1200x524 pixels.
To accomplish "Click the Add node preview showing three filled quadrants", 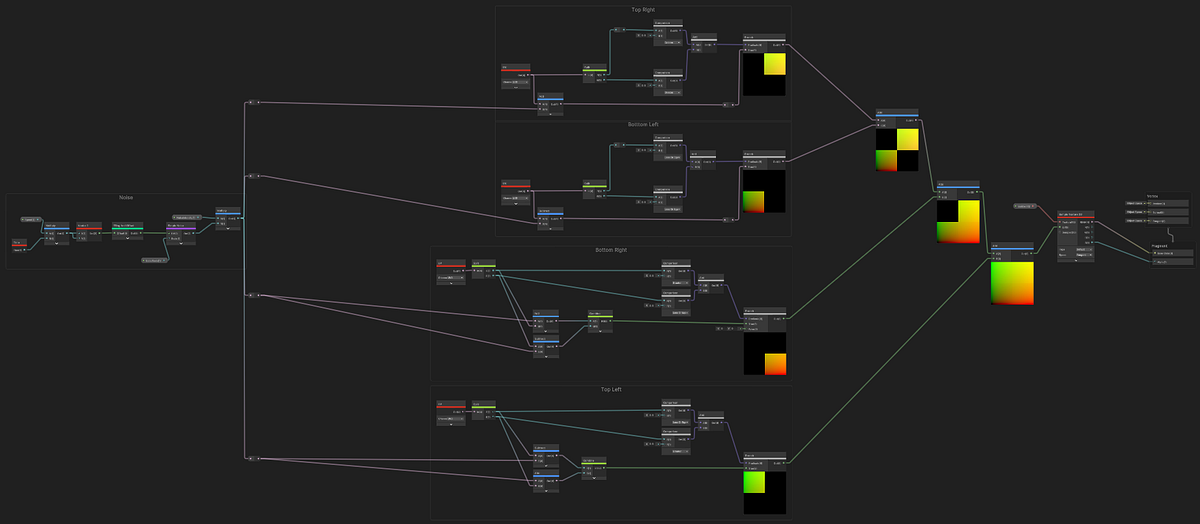I will click(959, 222).
